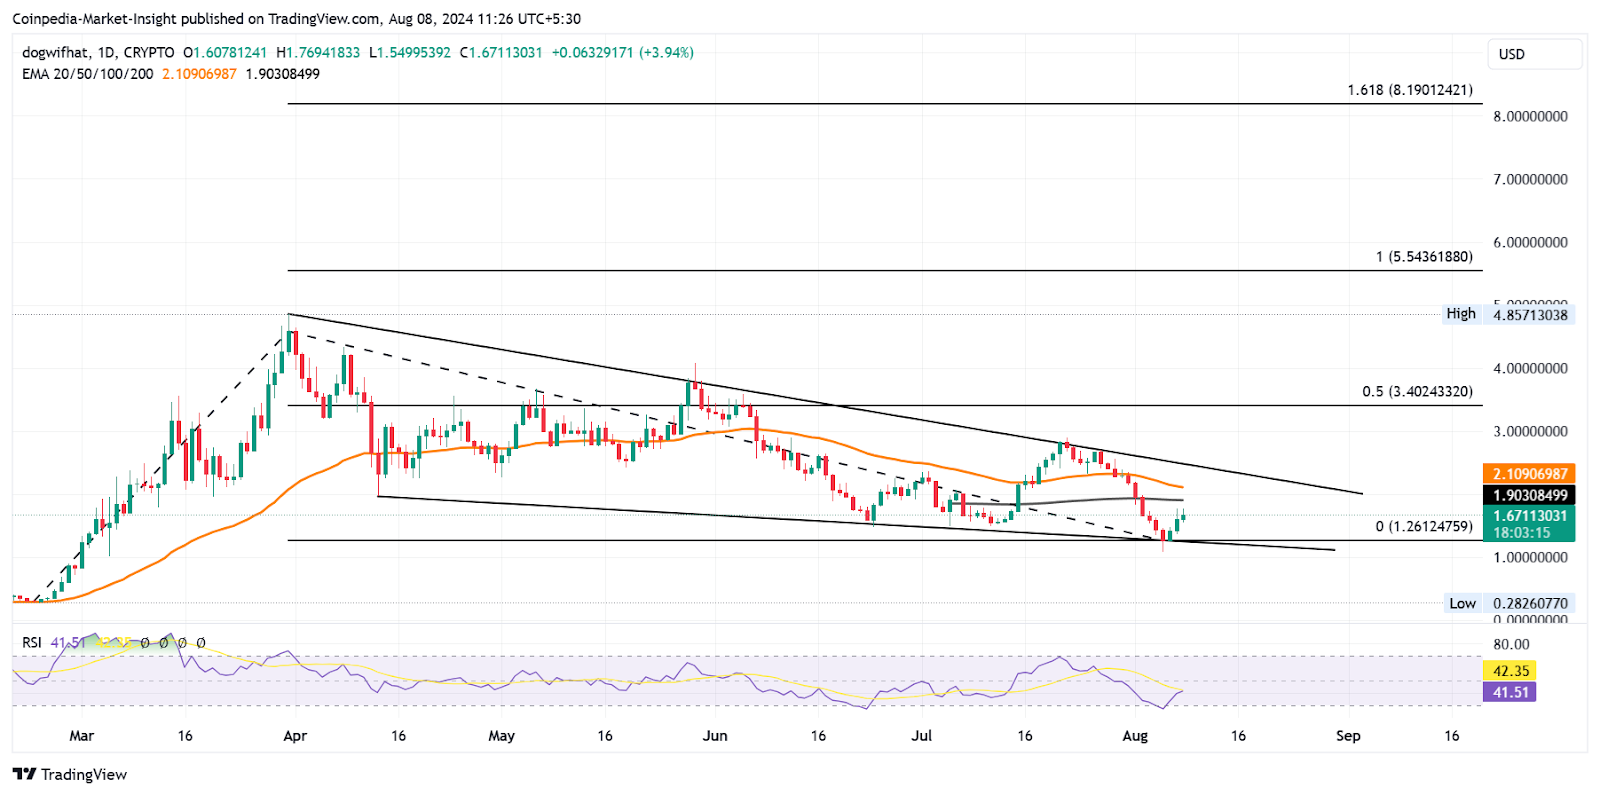Click the Mar date on time axis

point(82,736)
